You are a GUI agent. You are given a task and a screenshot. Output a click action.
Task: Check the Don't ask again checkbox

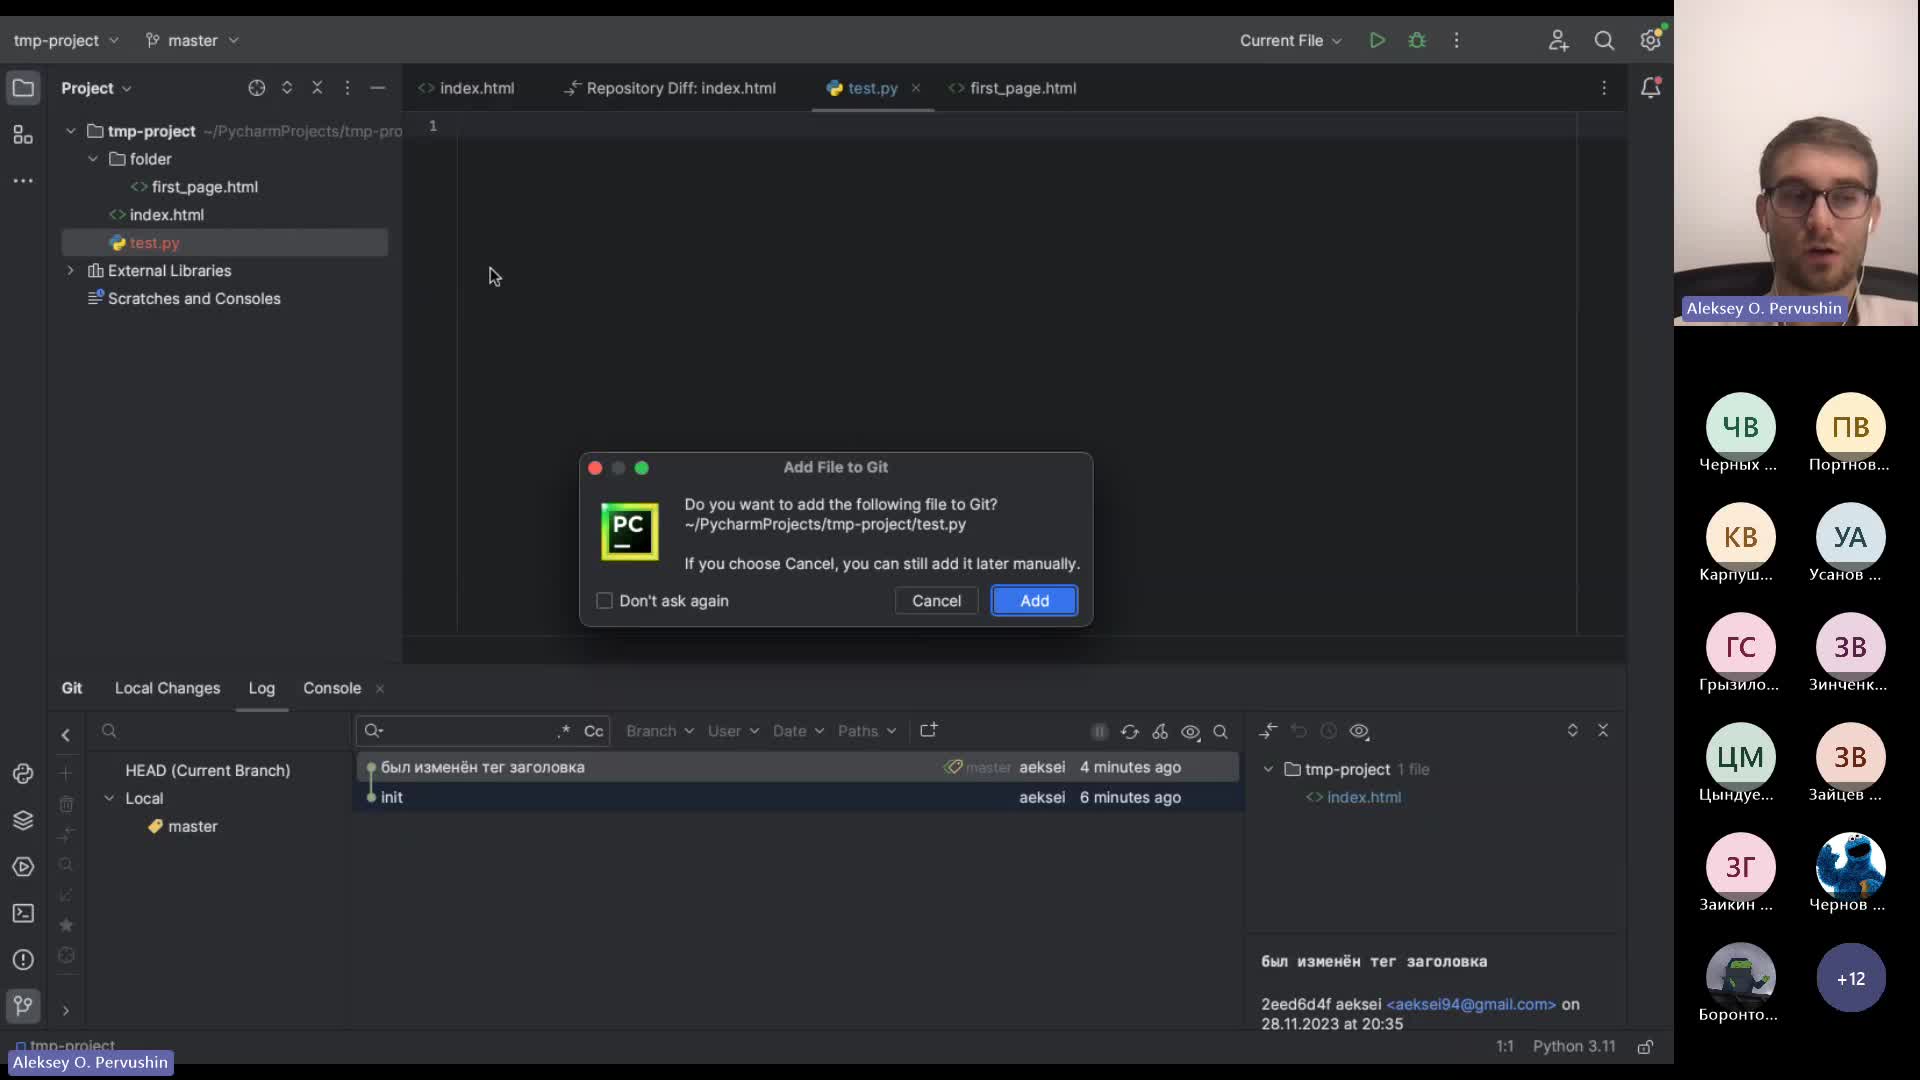[x=604, y=601]
